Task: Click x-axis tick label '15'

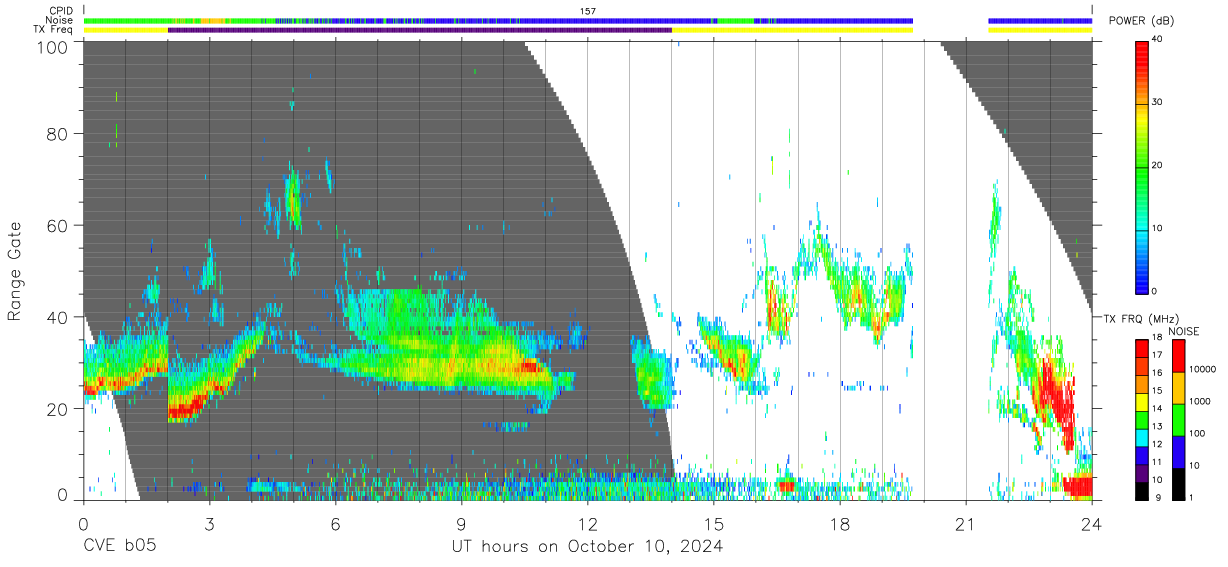Action: coord(713,524)
